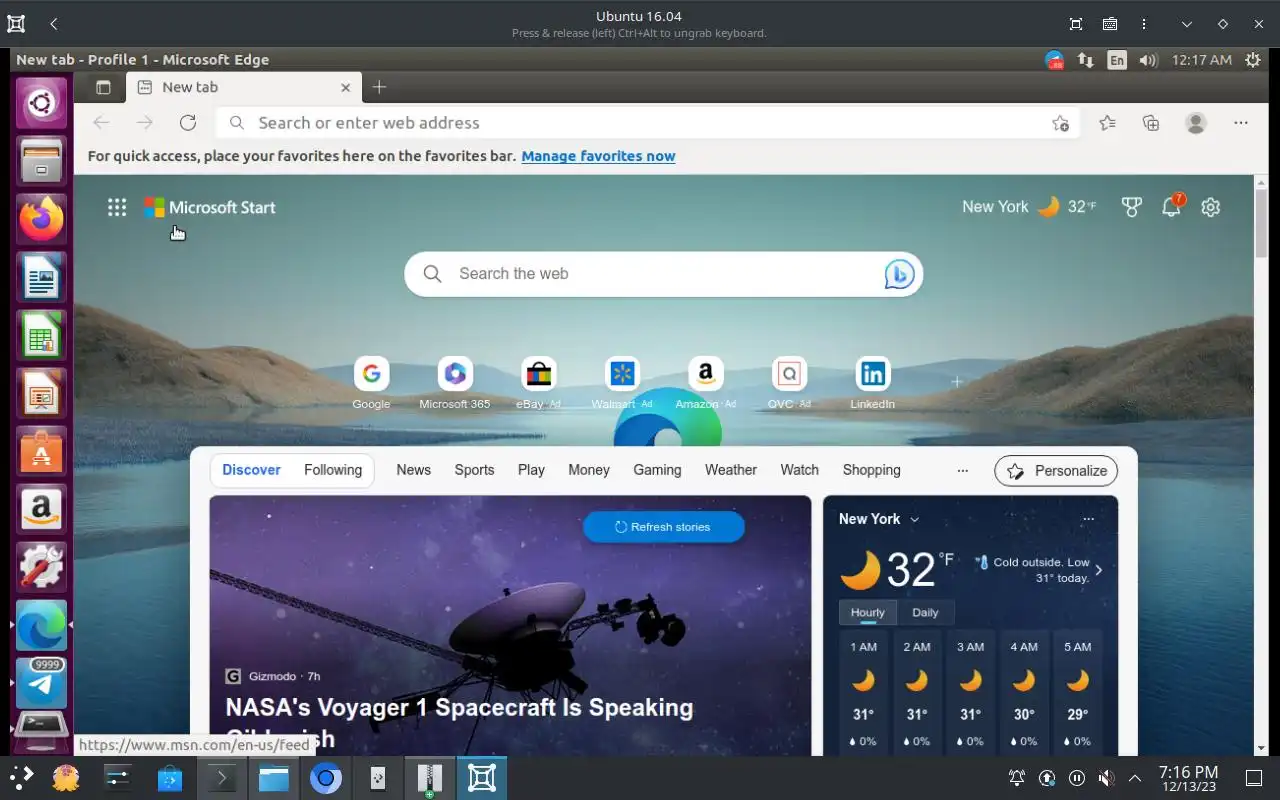The width and height of the screenshot is (1280, 800).
Task: Expand more feed categories ellipsis
Action: (x=962, y=470)
